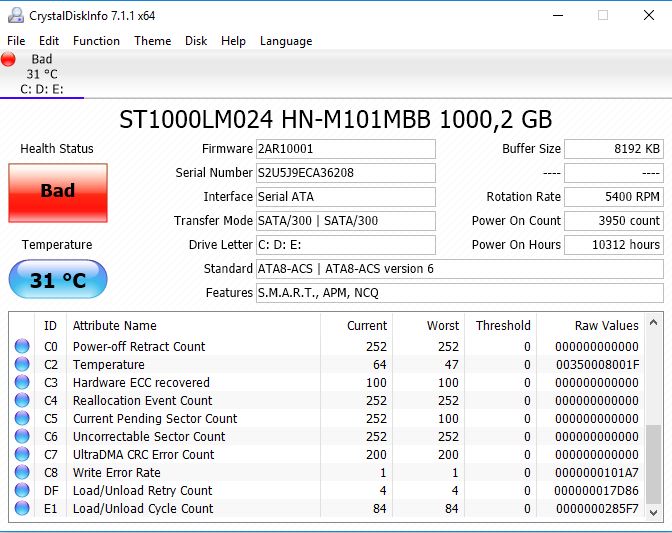
Task: Click the Standard field ATA8-ACS version 6
Action: [460, 269]
